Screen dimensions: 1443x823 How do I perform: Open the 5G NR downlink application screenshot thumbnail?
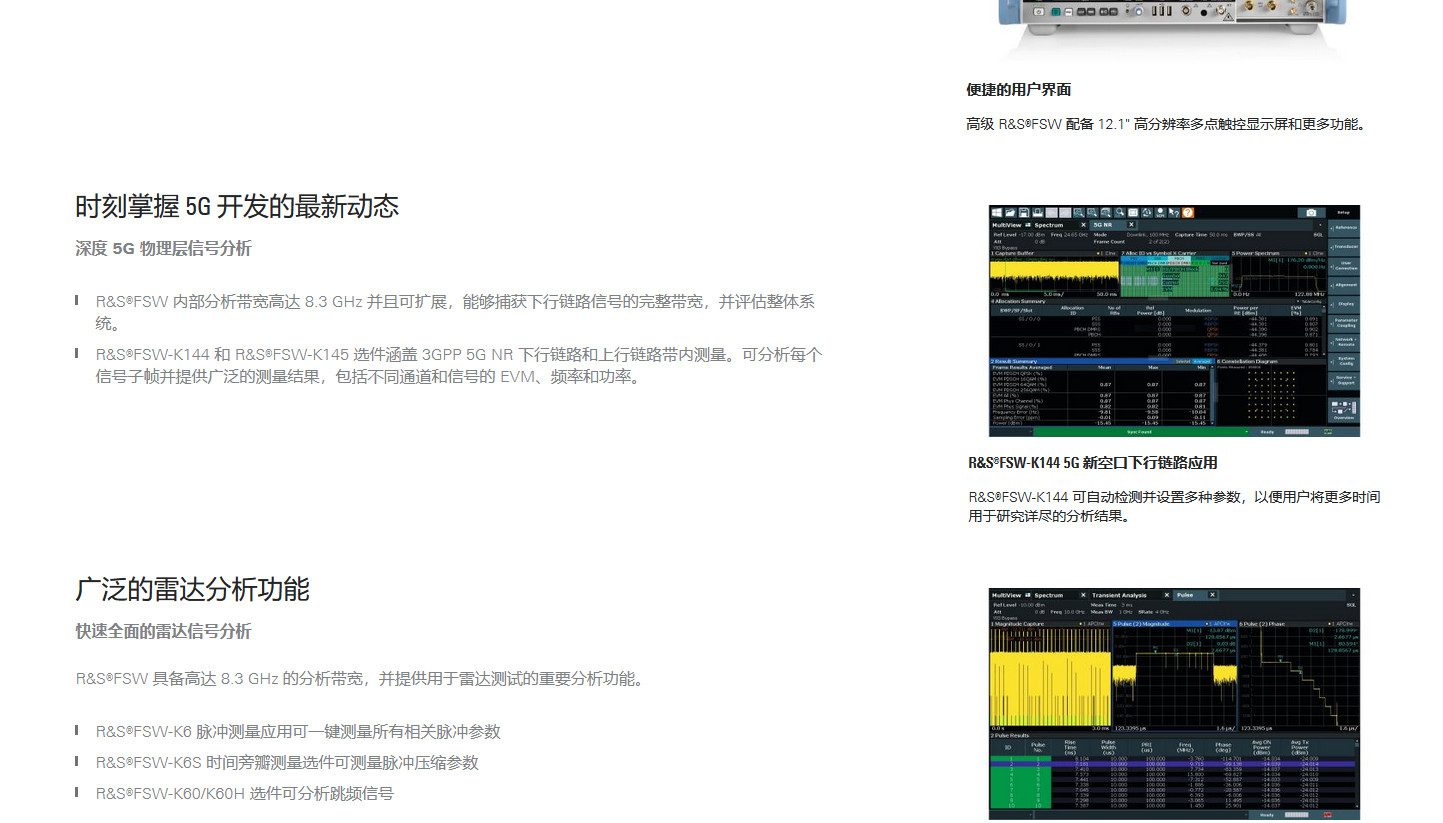(1174, 321)
